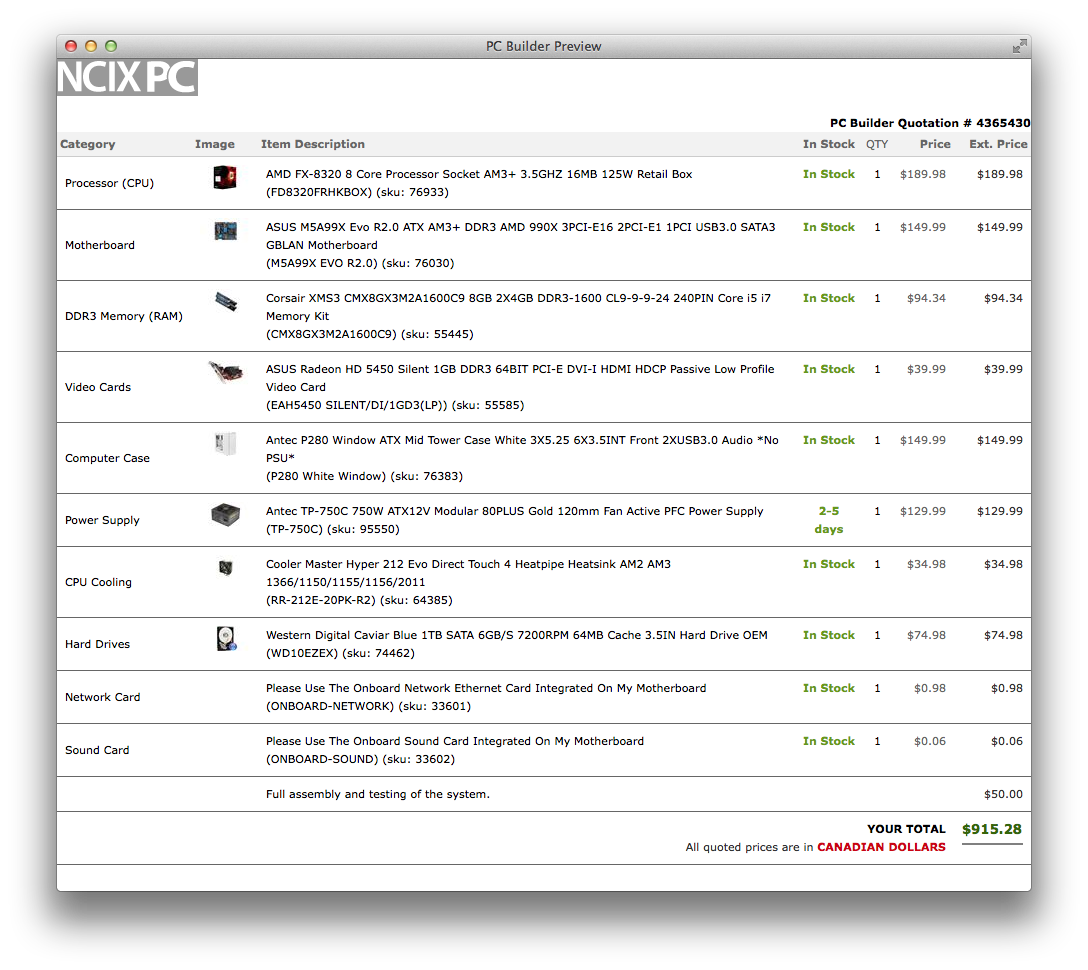Click the In Stock status for Hard Drives row
This screenshot has height=970, width=1088.
click(828, 635)
